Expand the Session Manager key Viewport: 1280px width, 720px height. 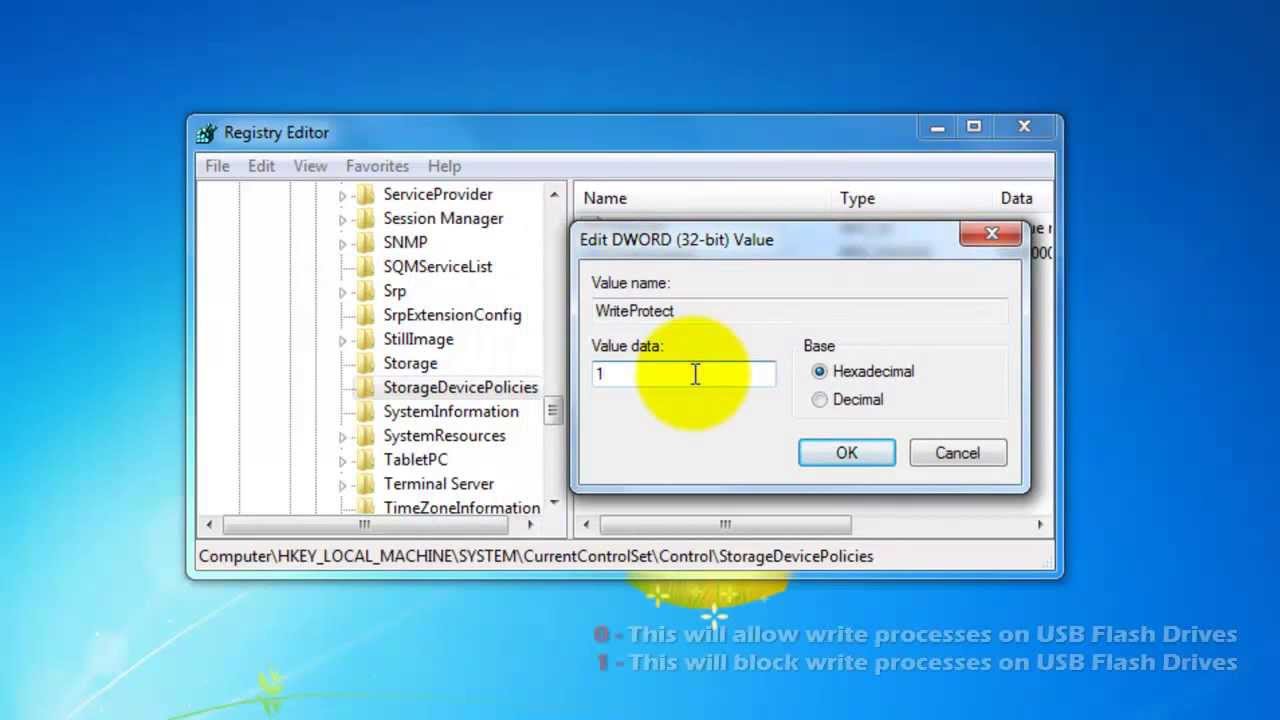click(342, 219)
